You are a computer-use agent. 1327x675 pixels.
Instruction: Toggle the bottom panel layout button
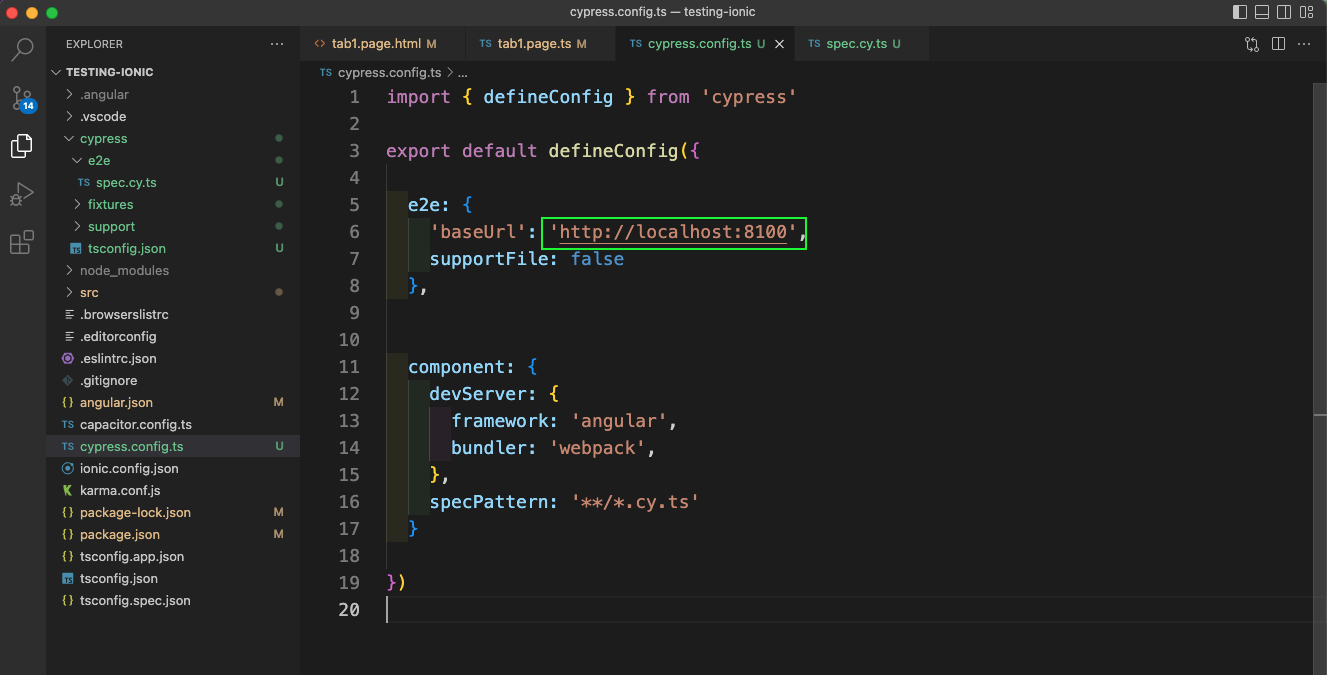tap(1262, 13)
